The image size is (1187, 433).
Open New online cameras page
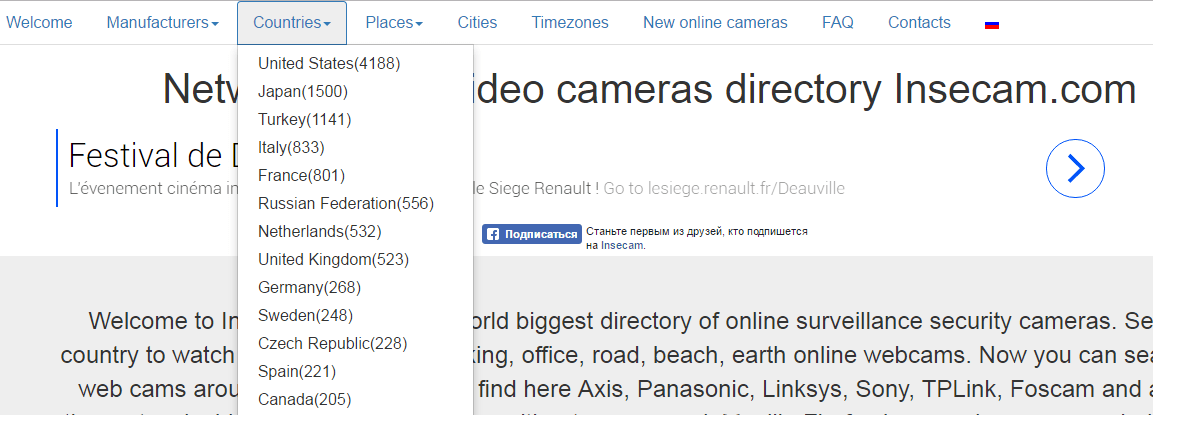coord(715,23)
